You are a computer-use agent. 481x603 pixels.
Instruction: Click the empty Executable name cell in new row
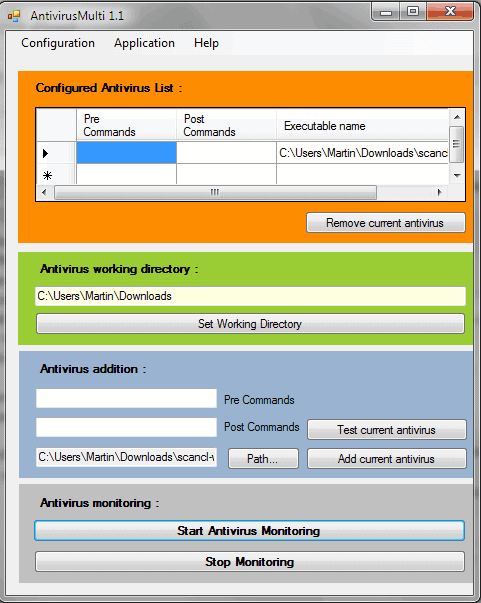[x=363, y=175]
